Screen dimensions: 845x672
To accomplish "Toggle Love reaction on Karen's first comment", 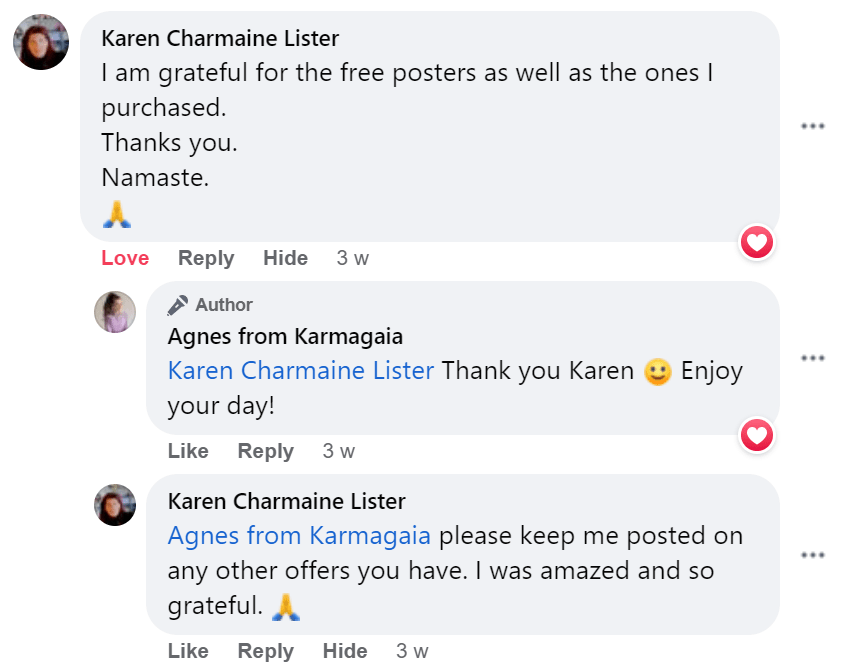I will coord(125,258).
